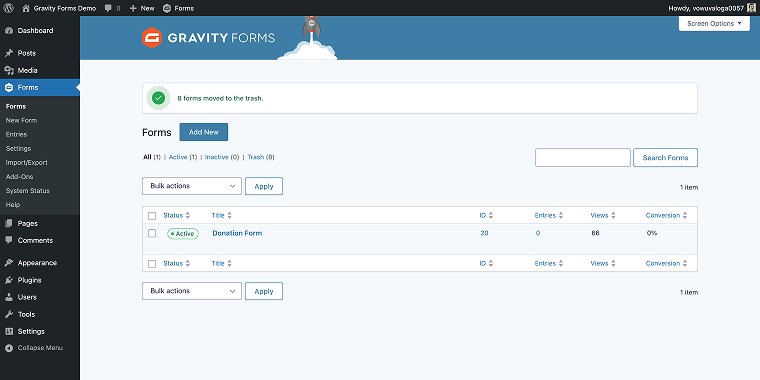Screen dimensions: 760x380
Task: Expand the Screen Options panel
Action: (714, 23)
